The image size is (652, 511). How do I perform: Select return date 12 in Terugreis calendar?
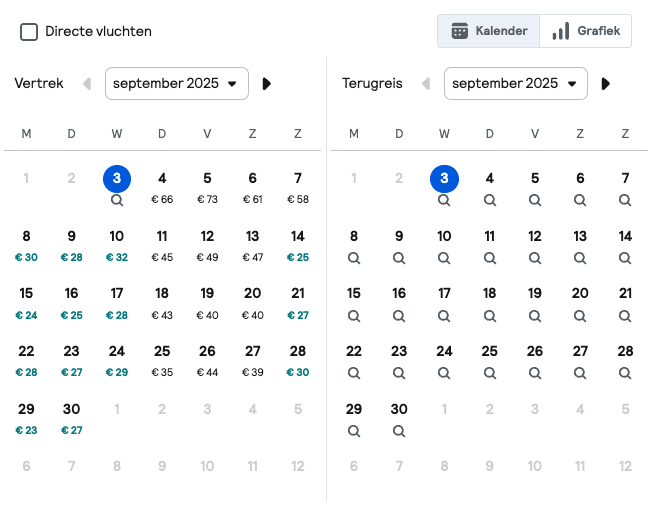(535, 244)
